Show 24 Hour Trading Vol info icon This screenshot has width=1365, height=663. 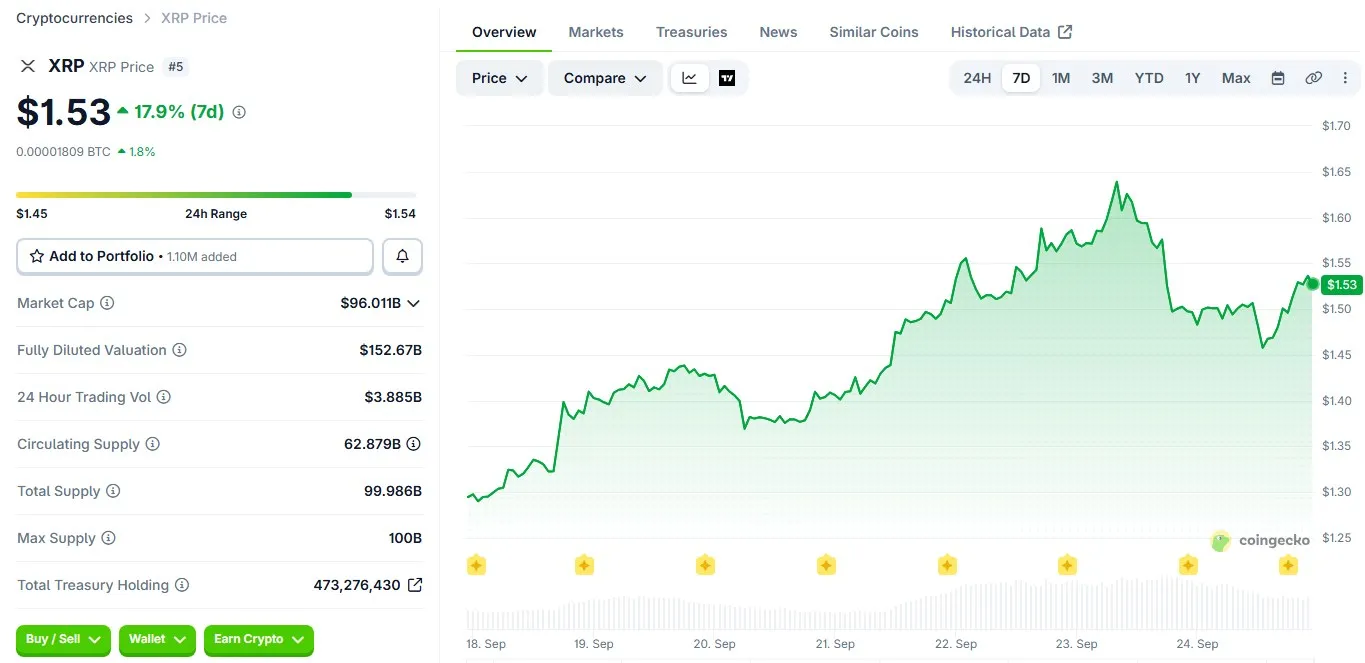[164, 397]
